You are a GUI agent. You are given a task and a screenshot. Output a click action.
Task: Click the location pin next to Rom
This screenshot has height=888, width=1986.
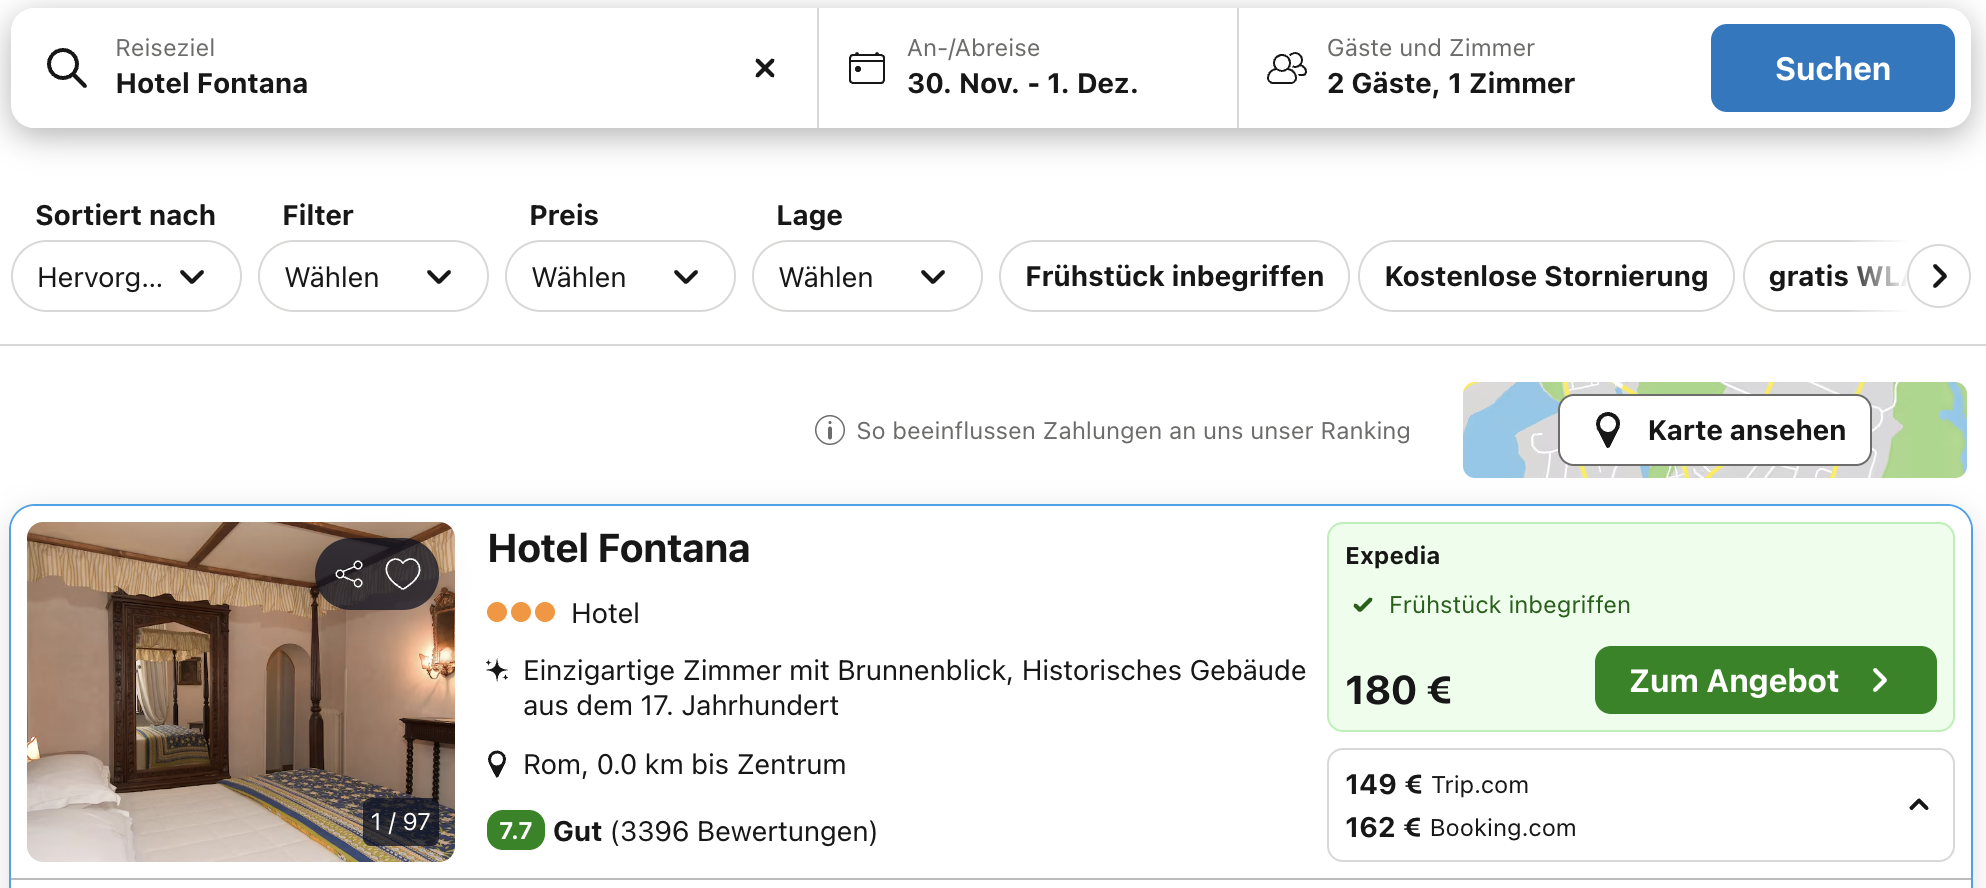point(497,765)
